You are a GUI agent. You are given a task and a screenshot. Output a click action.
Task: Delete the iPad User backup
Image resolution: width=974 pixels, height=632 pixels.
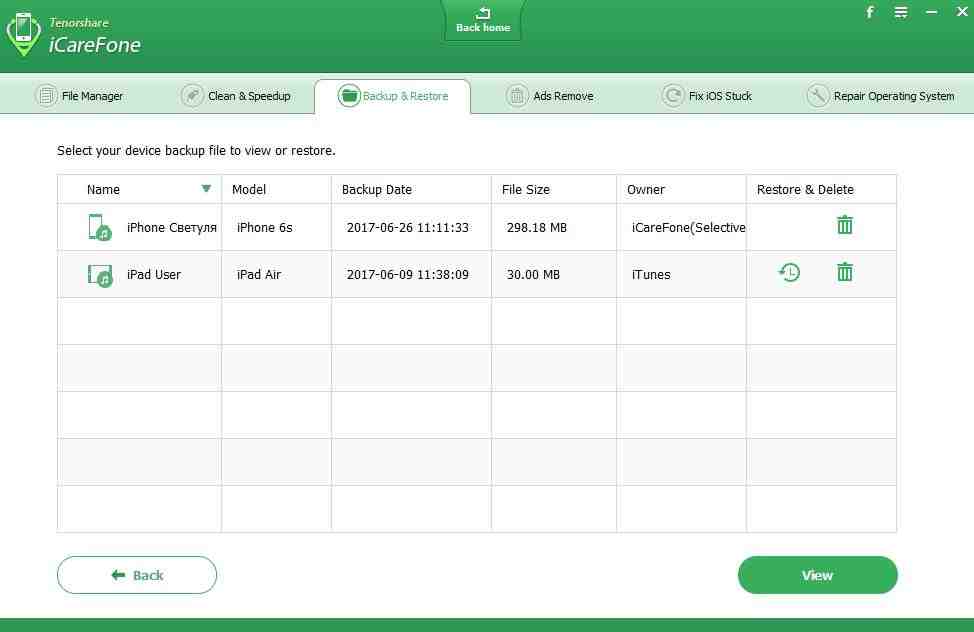click(x=845, y=272)
